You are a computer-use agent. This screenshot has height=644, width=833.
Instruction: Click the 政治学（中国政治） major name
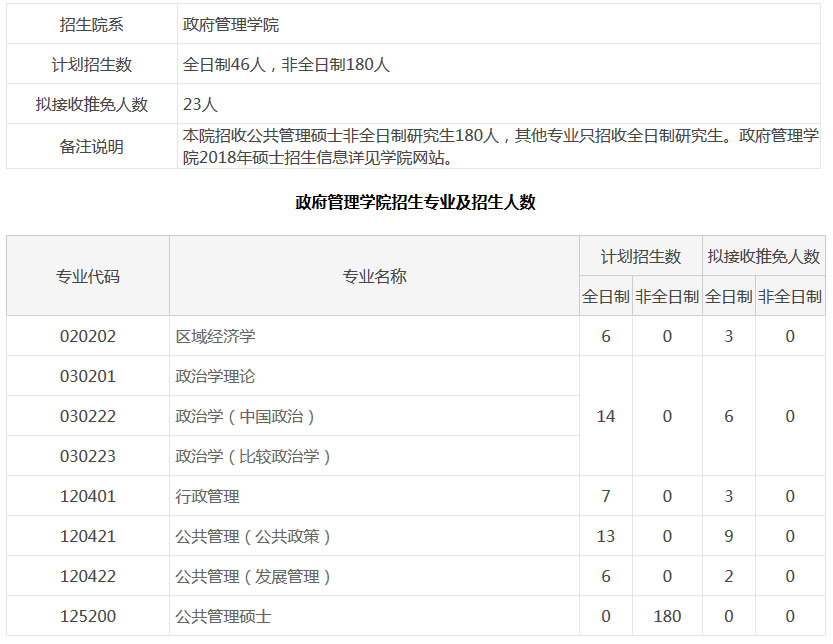tap(253, 416)
